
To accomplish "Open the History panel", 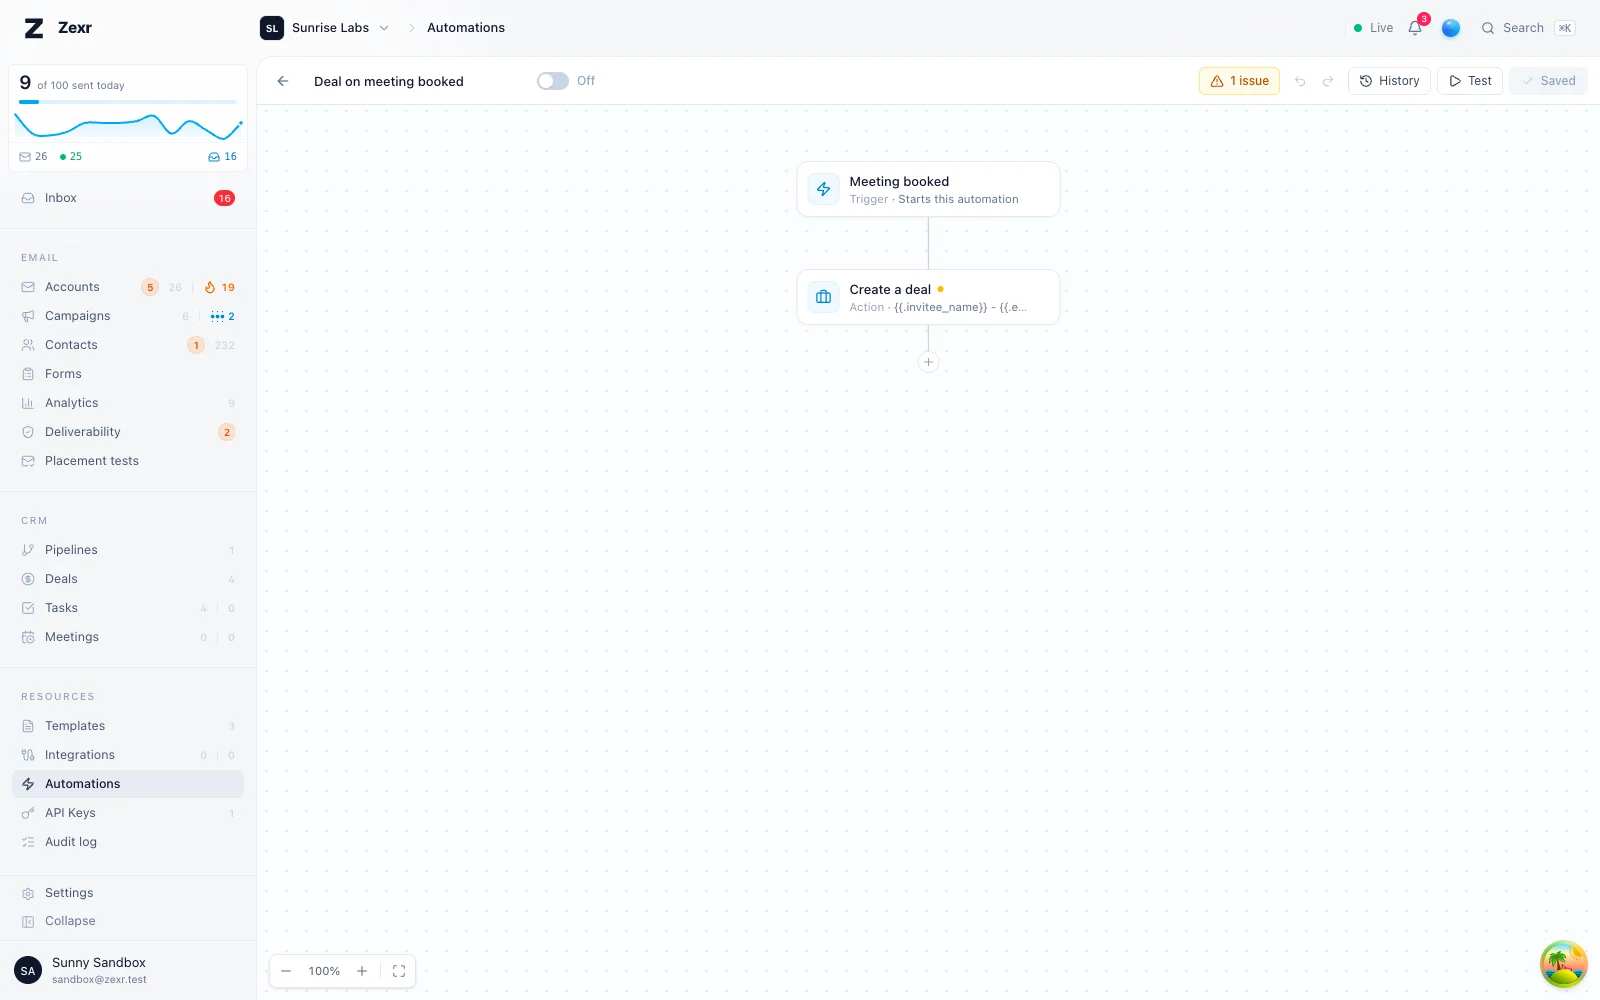I will (x=1389, y=81).
